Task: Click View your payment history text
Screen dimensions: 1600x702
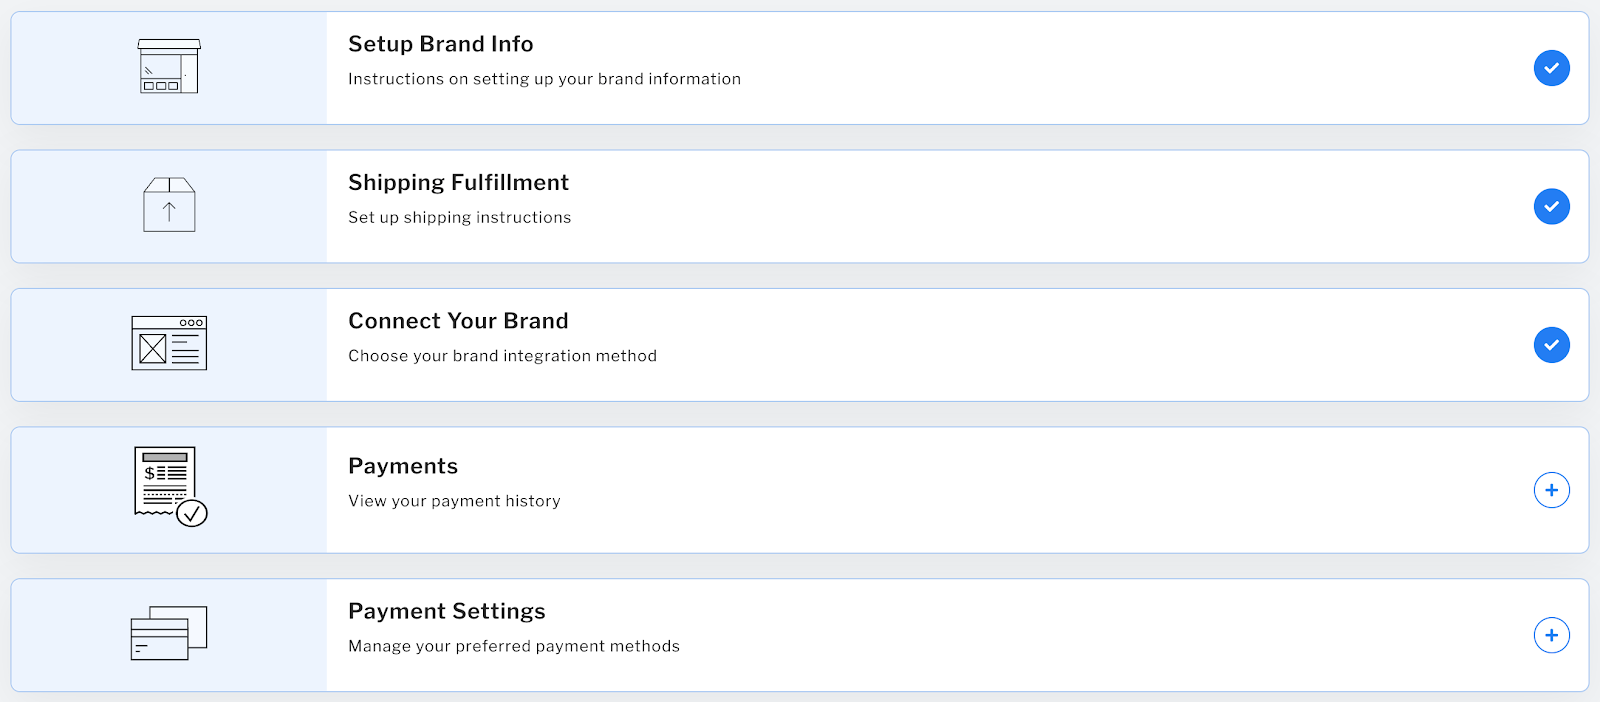Action: click(x=453, y=501)
